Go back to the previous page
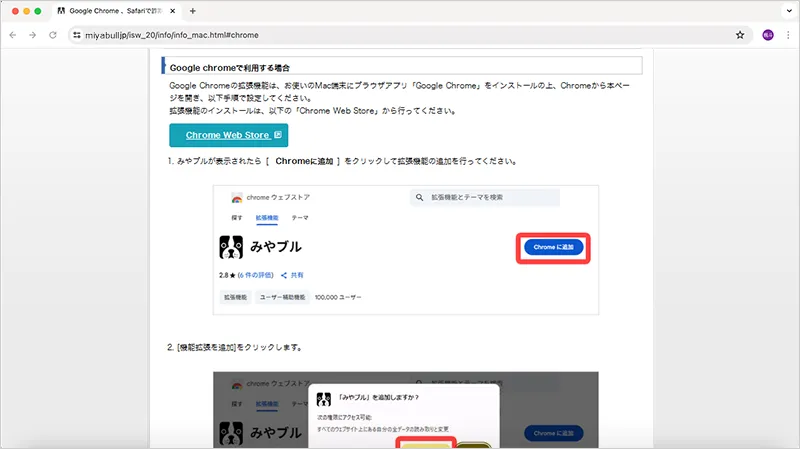800x449 pixels. pyautogui.click(x=13, y=35)
